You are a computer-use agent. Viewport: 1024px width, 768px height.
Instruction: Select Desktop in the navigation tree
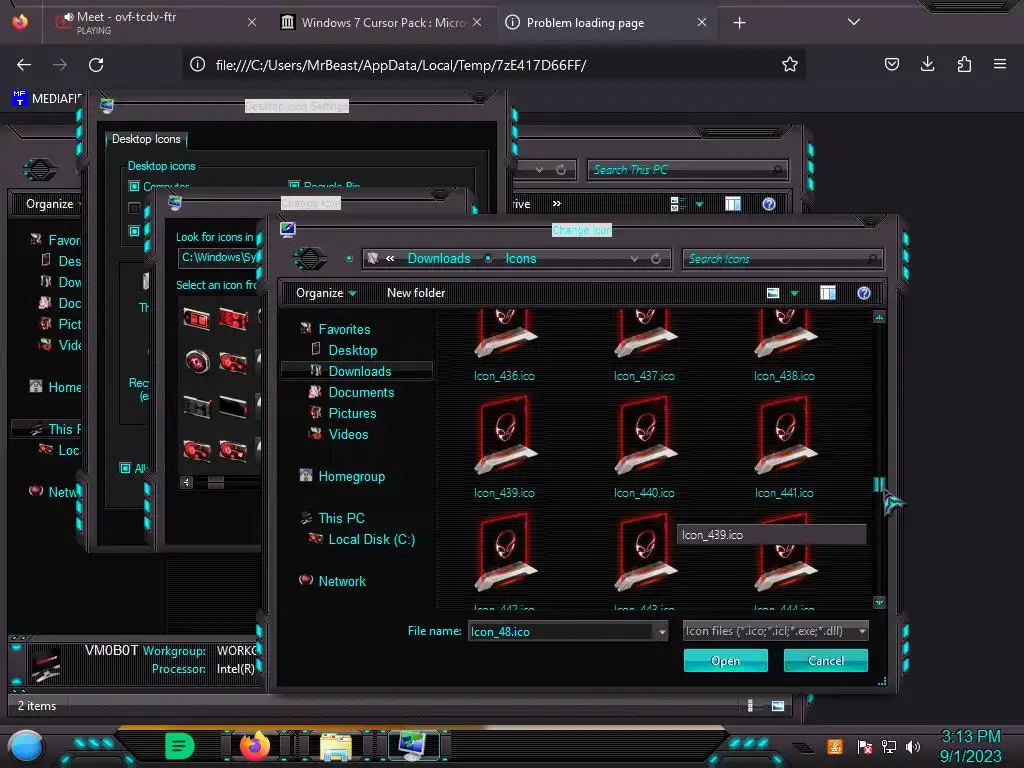353,350
